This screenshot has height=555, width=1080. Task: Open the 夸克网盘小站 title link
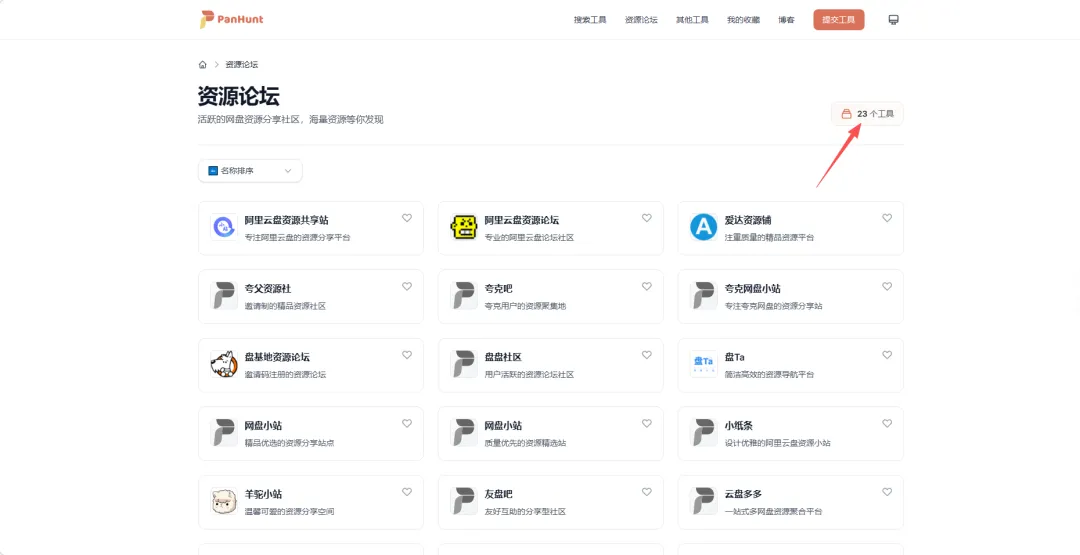[x=752, y=289]
